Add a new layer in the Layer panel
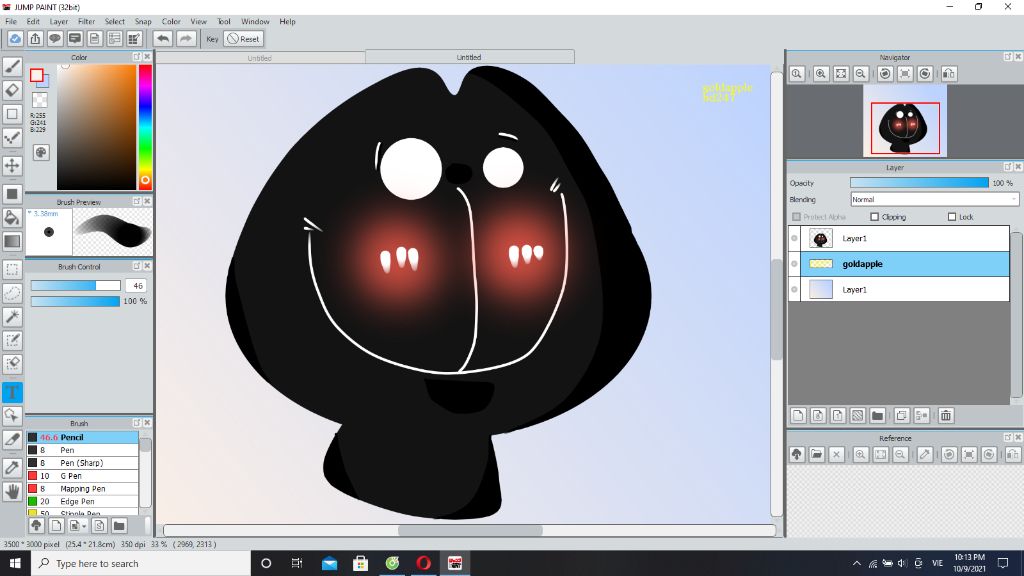The image size is (1024, 576). click(x=798, y=415)
